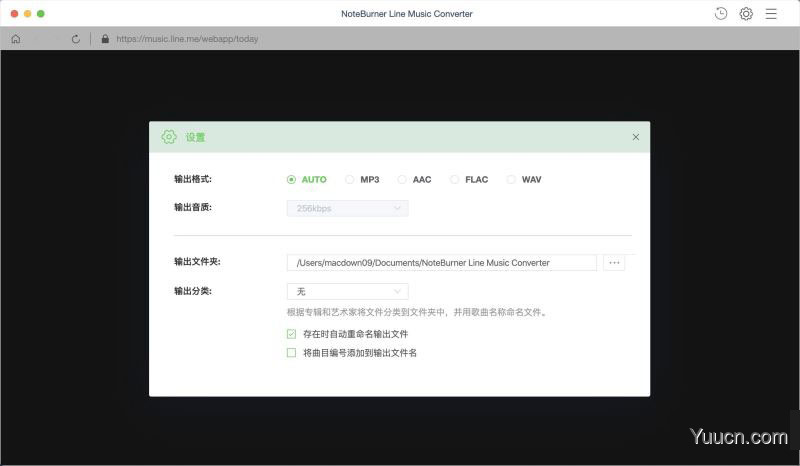The height and width of the screenshot is (466, 800).
Task: Click the 输出格式 label
Action: click(x=193, y=179)
